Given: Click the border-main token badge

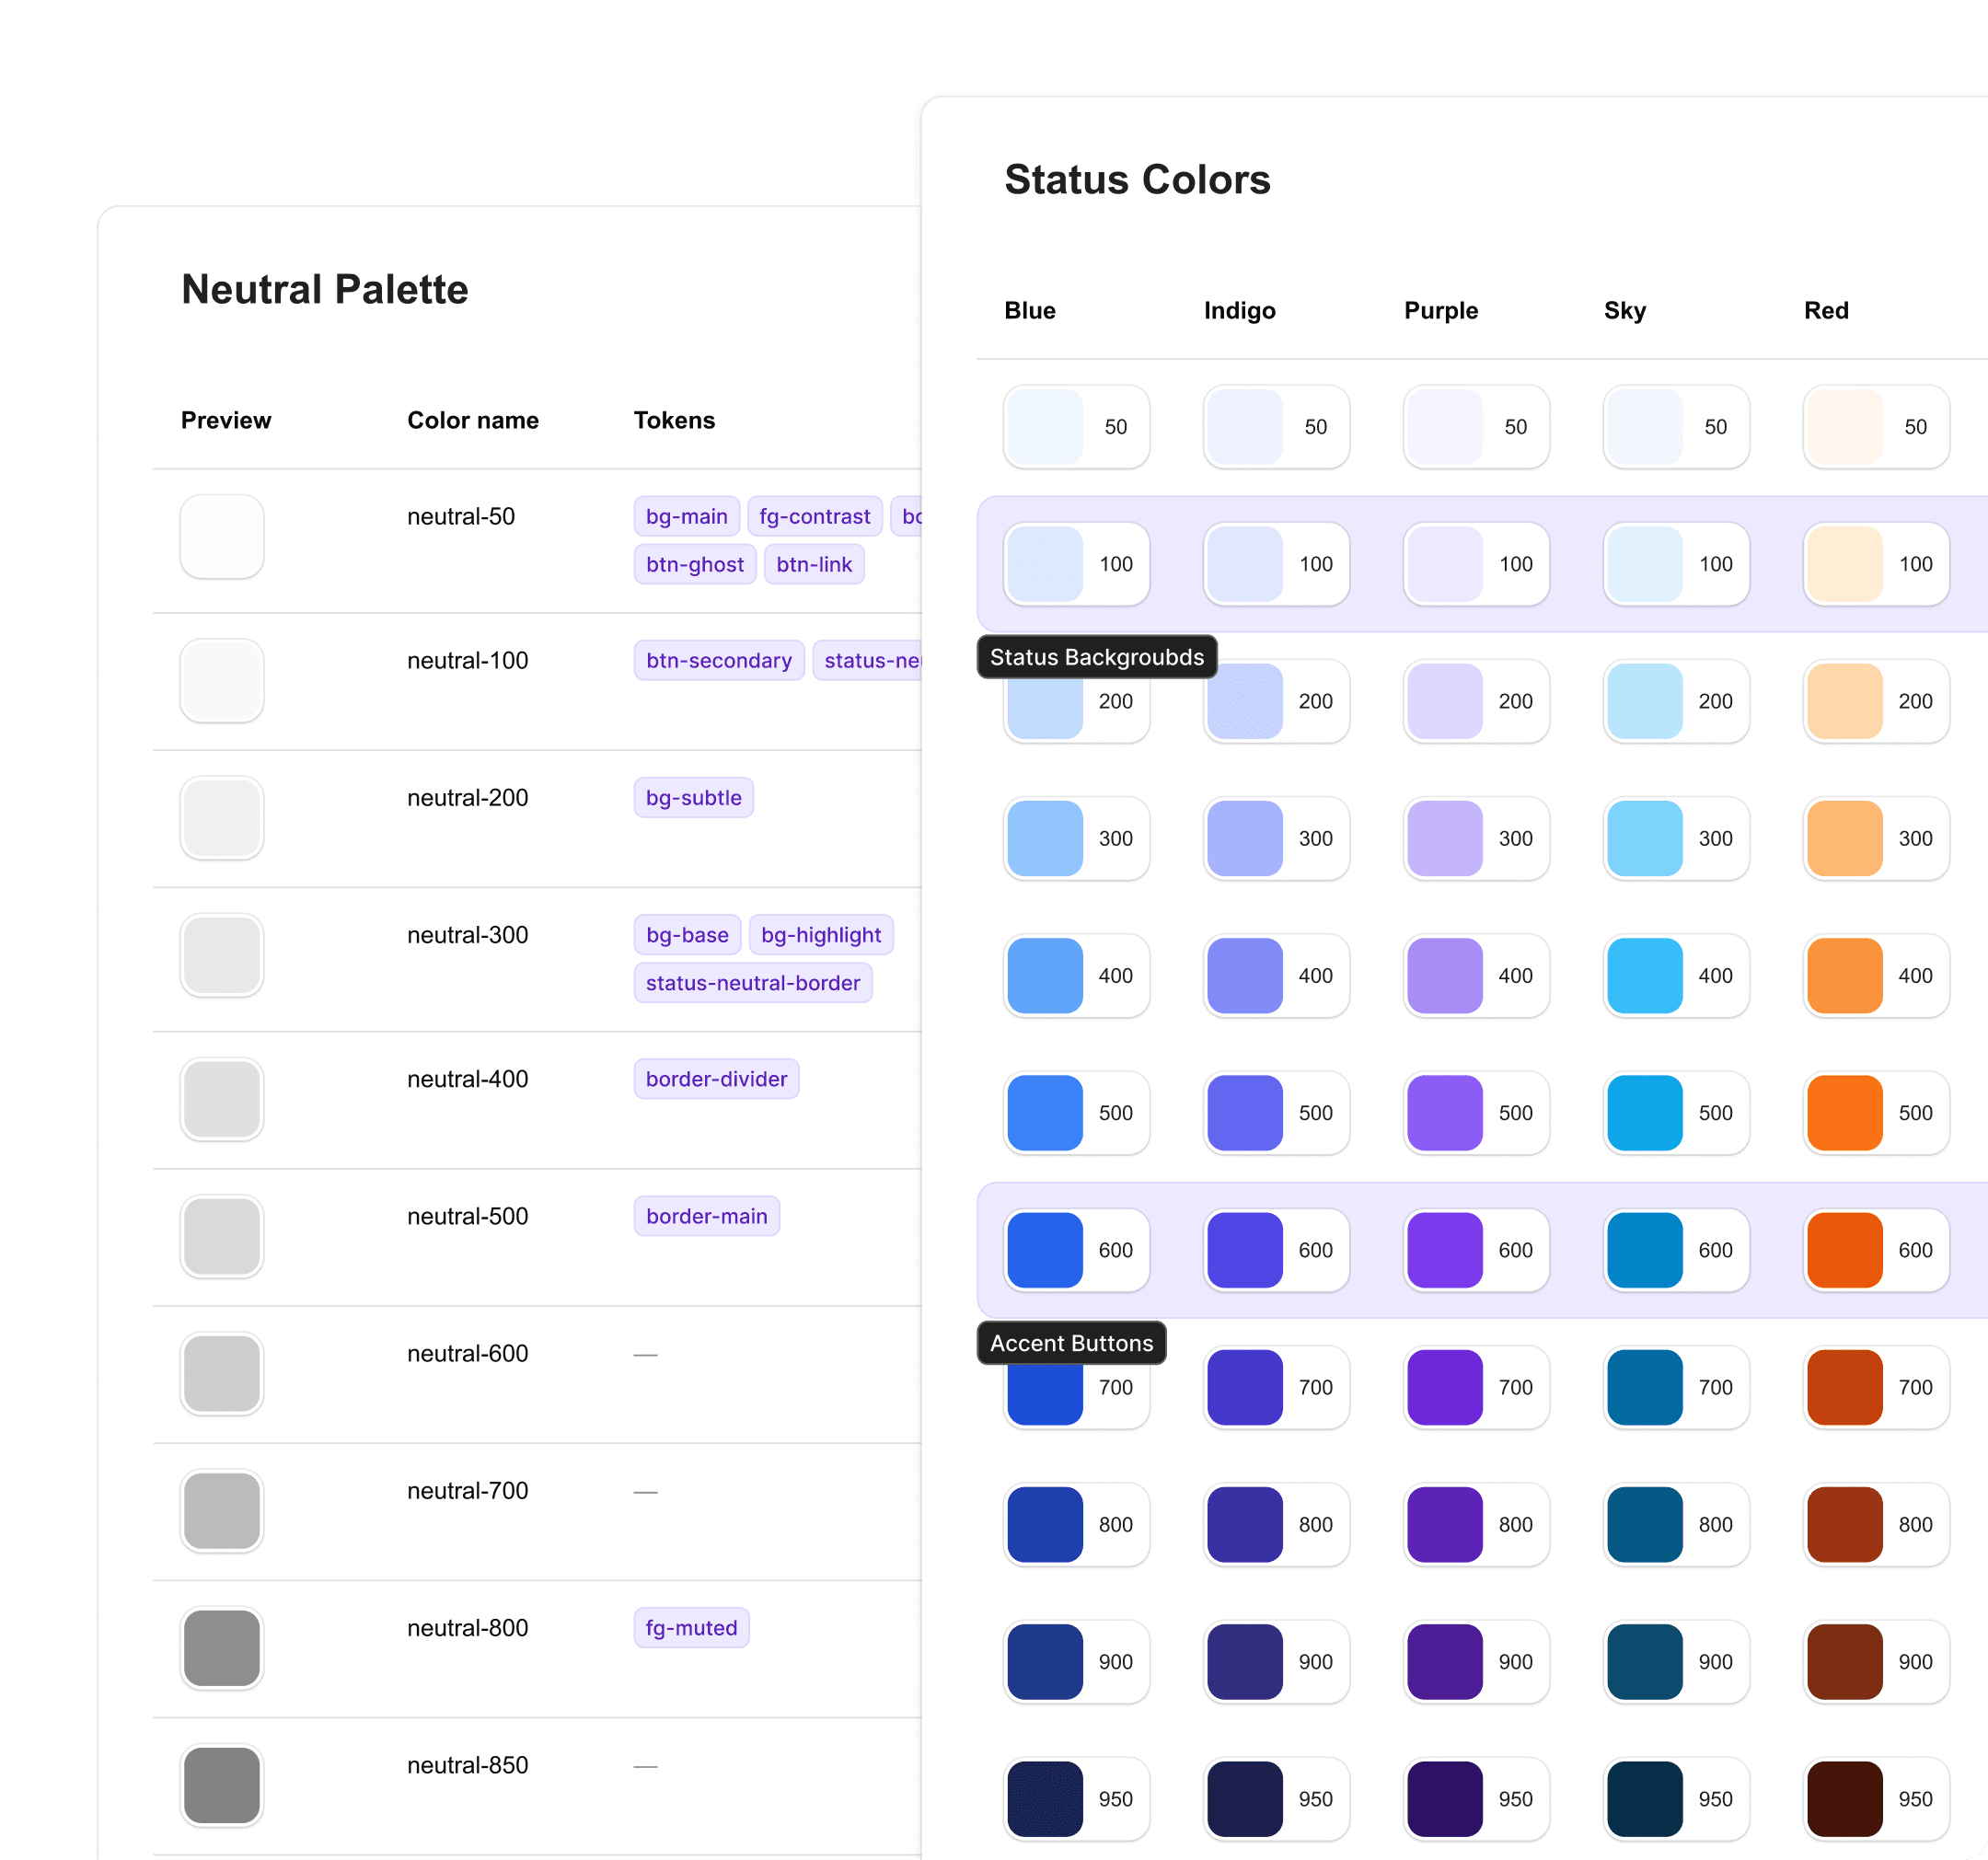Looking at the screenshot, I should coord(706,1216).
